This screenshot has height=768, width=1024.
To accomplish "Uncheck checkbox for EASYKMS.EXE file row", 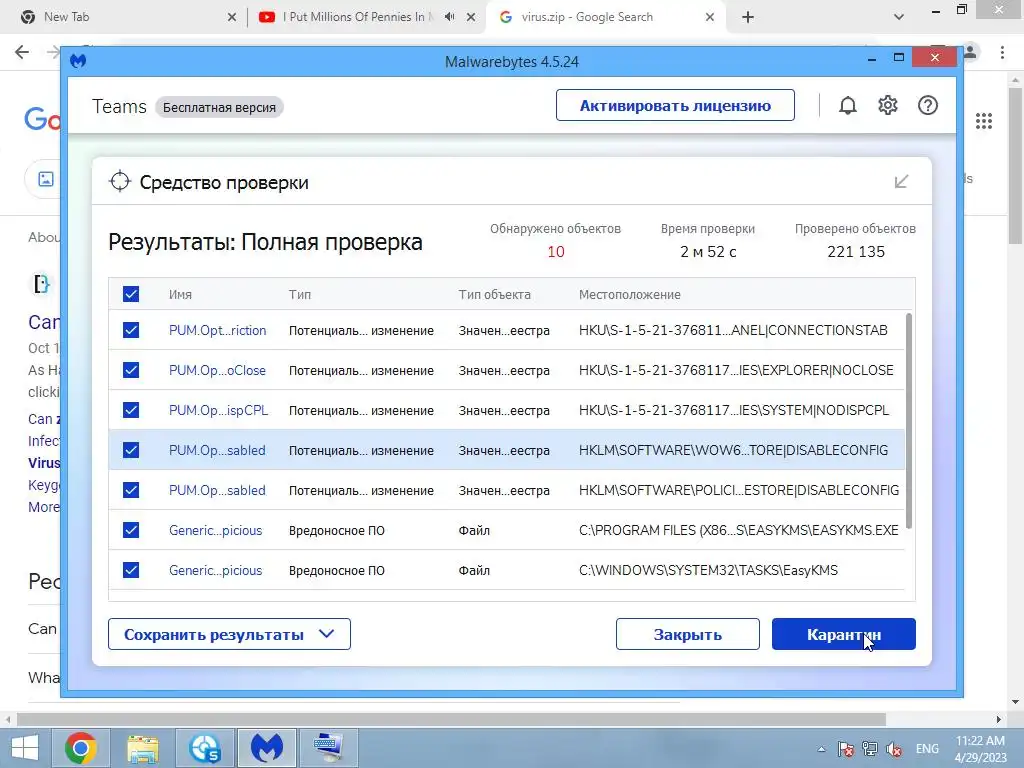I will pos(131,530).
